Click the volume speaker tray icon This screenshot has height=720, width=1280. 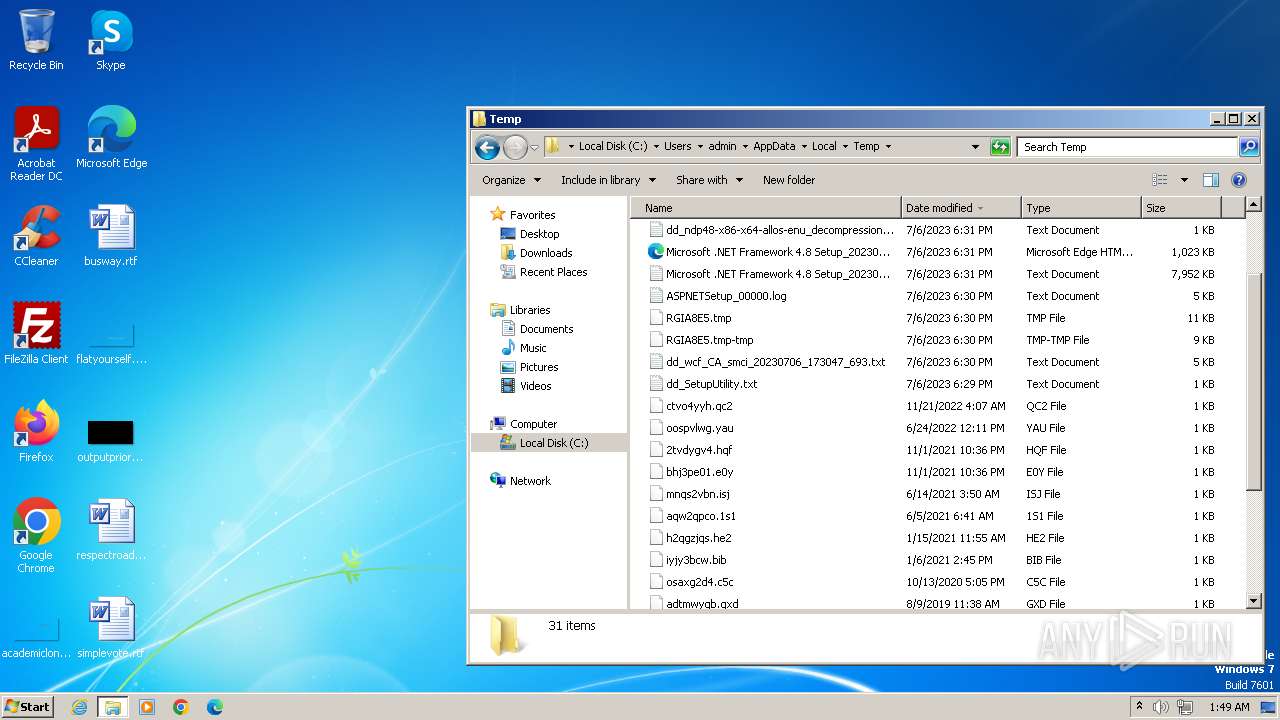(1161, 707)
